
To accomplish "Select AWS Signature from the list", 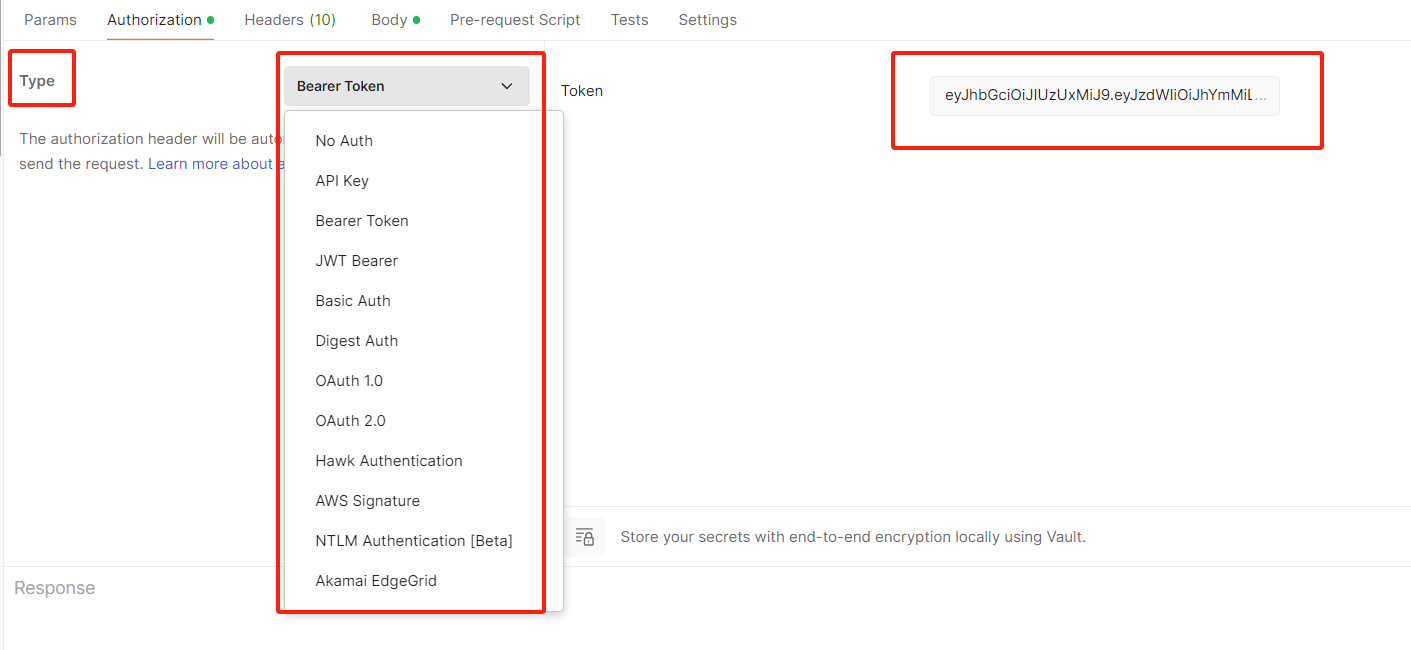I will pos(367,501).
